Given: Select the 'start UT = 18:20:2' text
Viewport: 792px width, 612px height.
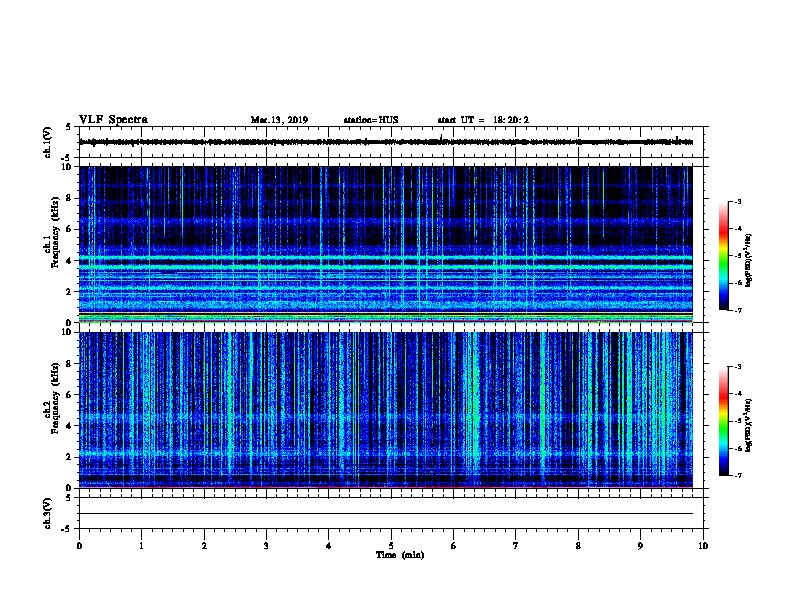Looking at the screenshot, I should [x=483, y=120].
